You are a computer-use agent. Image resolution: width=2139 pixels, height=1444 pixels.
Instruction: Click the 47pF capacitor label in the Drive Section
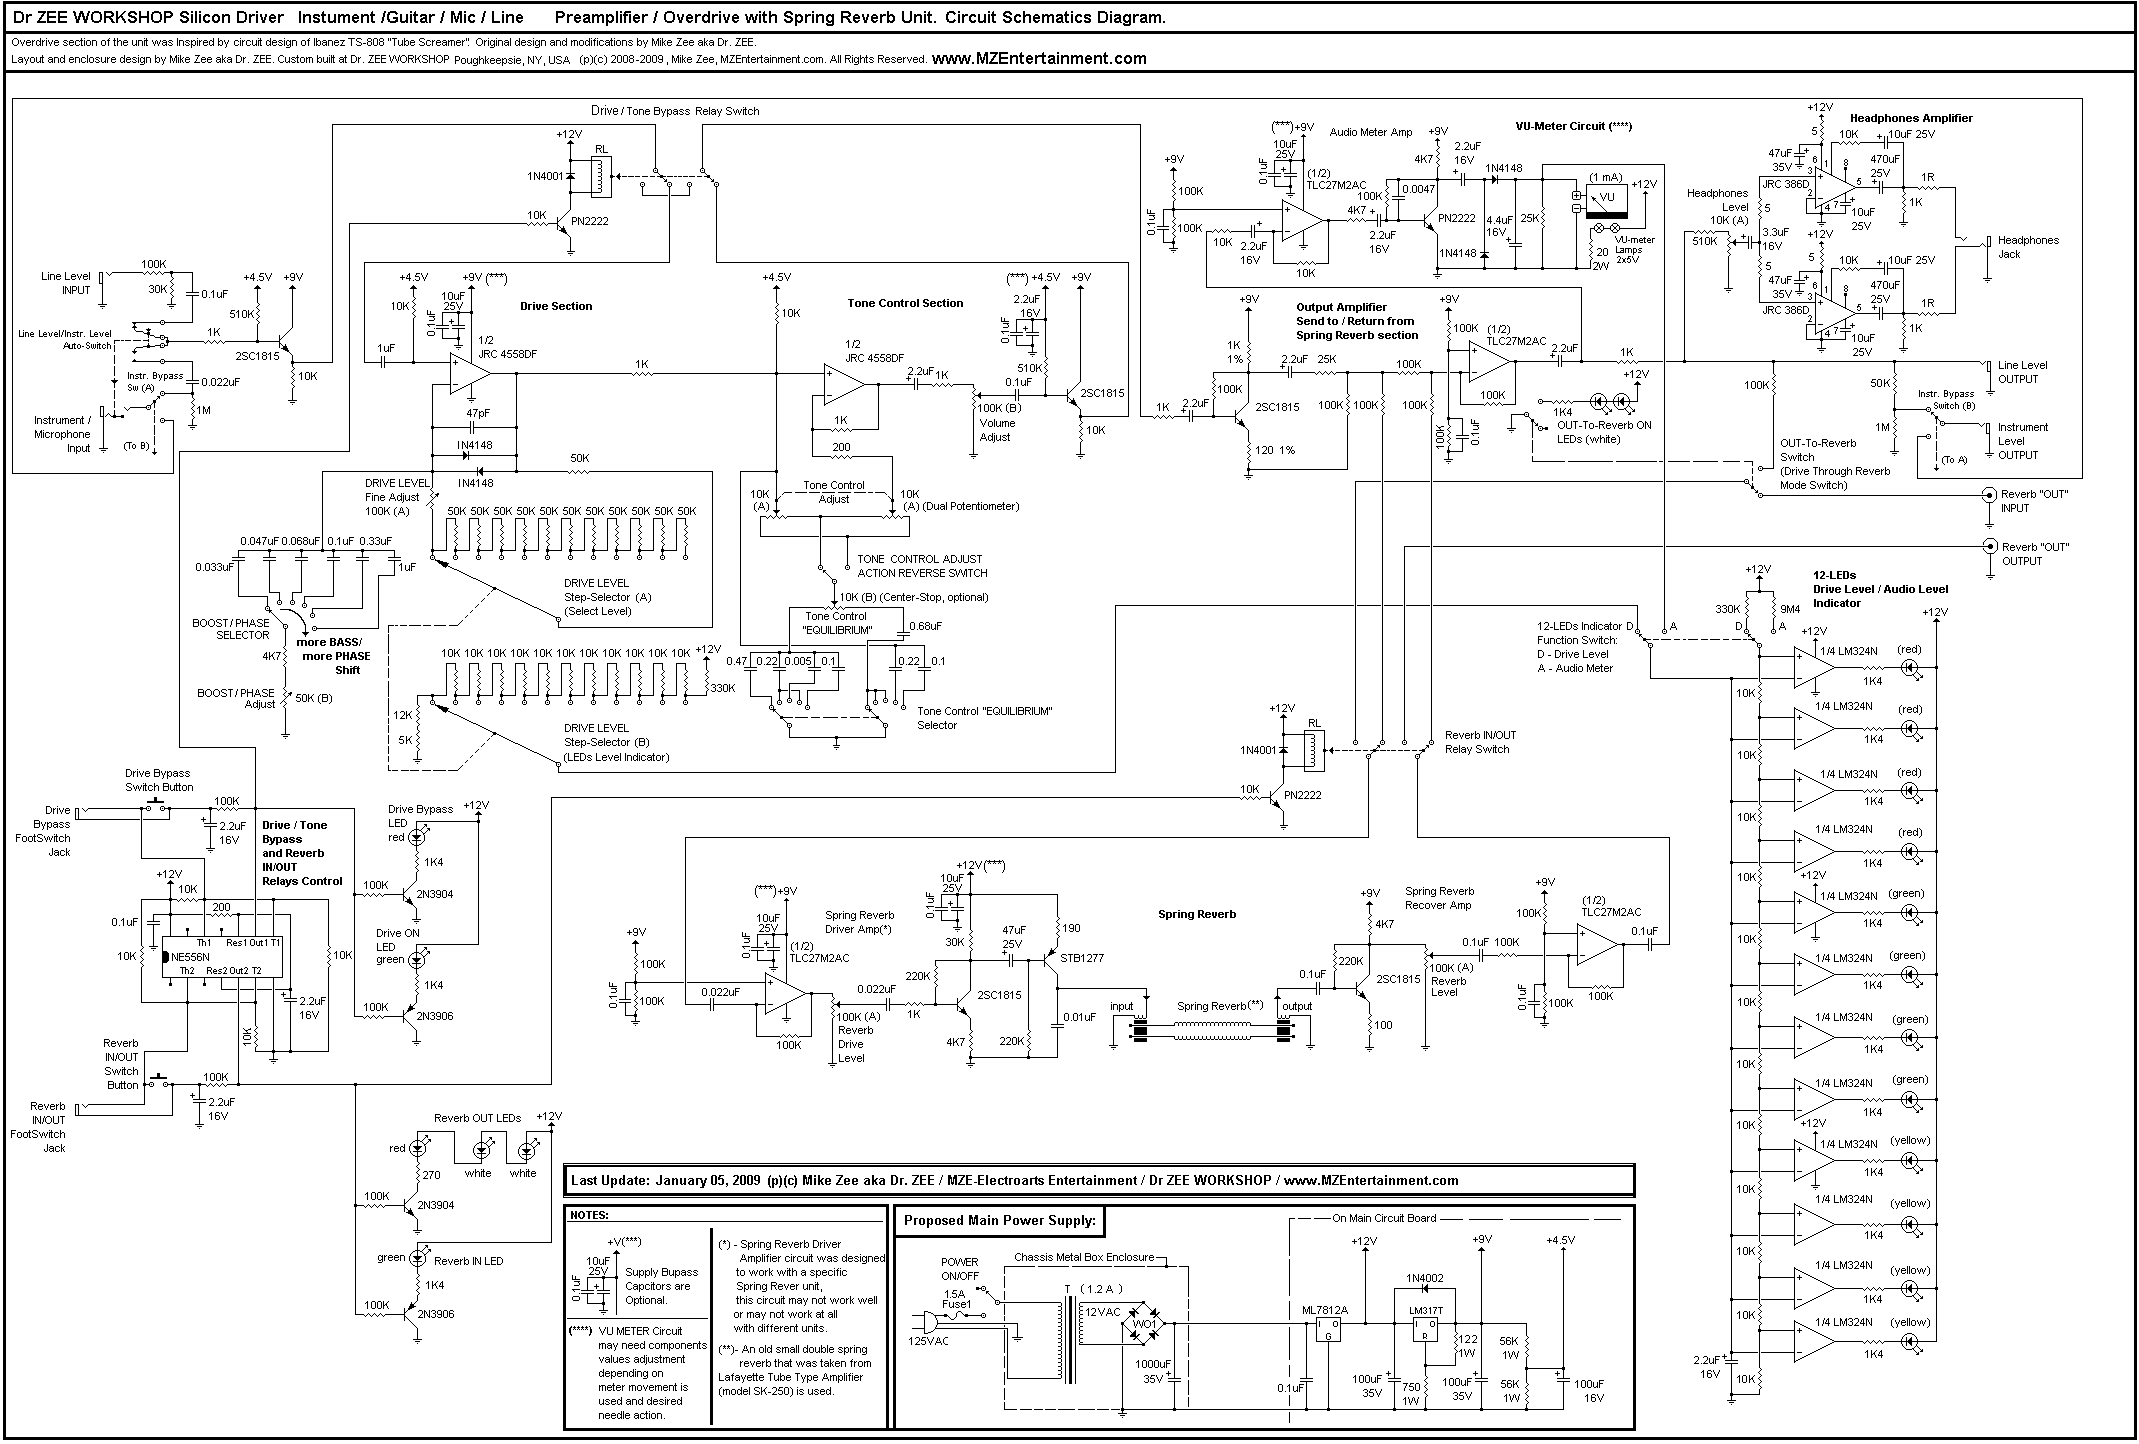[x=478, y=413]
